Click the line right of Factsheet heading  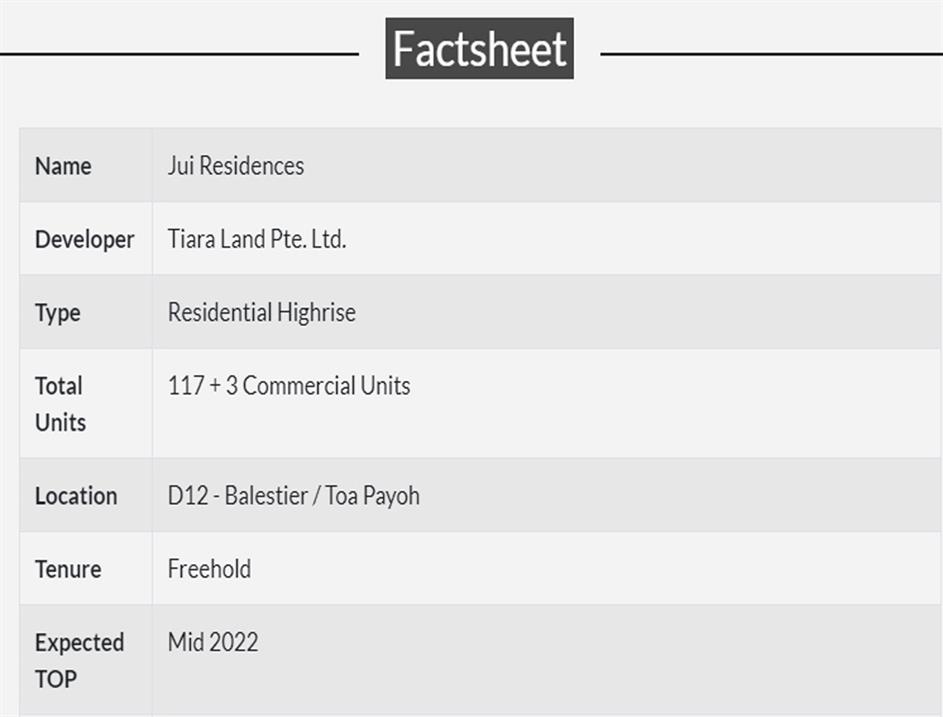coord(770,53)
